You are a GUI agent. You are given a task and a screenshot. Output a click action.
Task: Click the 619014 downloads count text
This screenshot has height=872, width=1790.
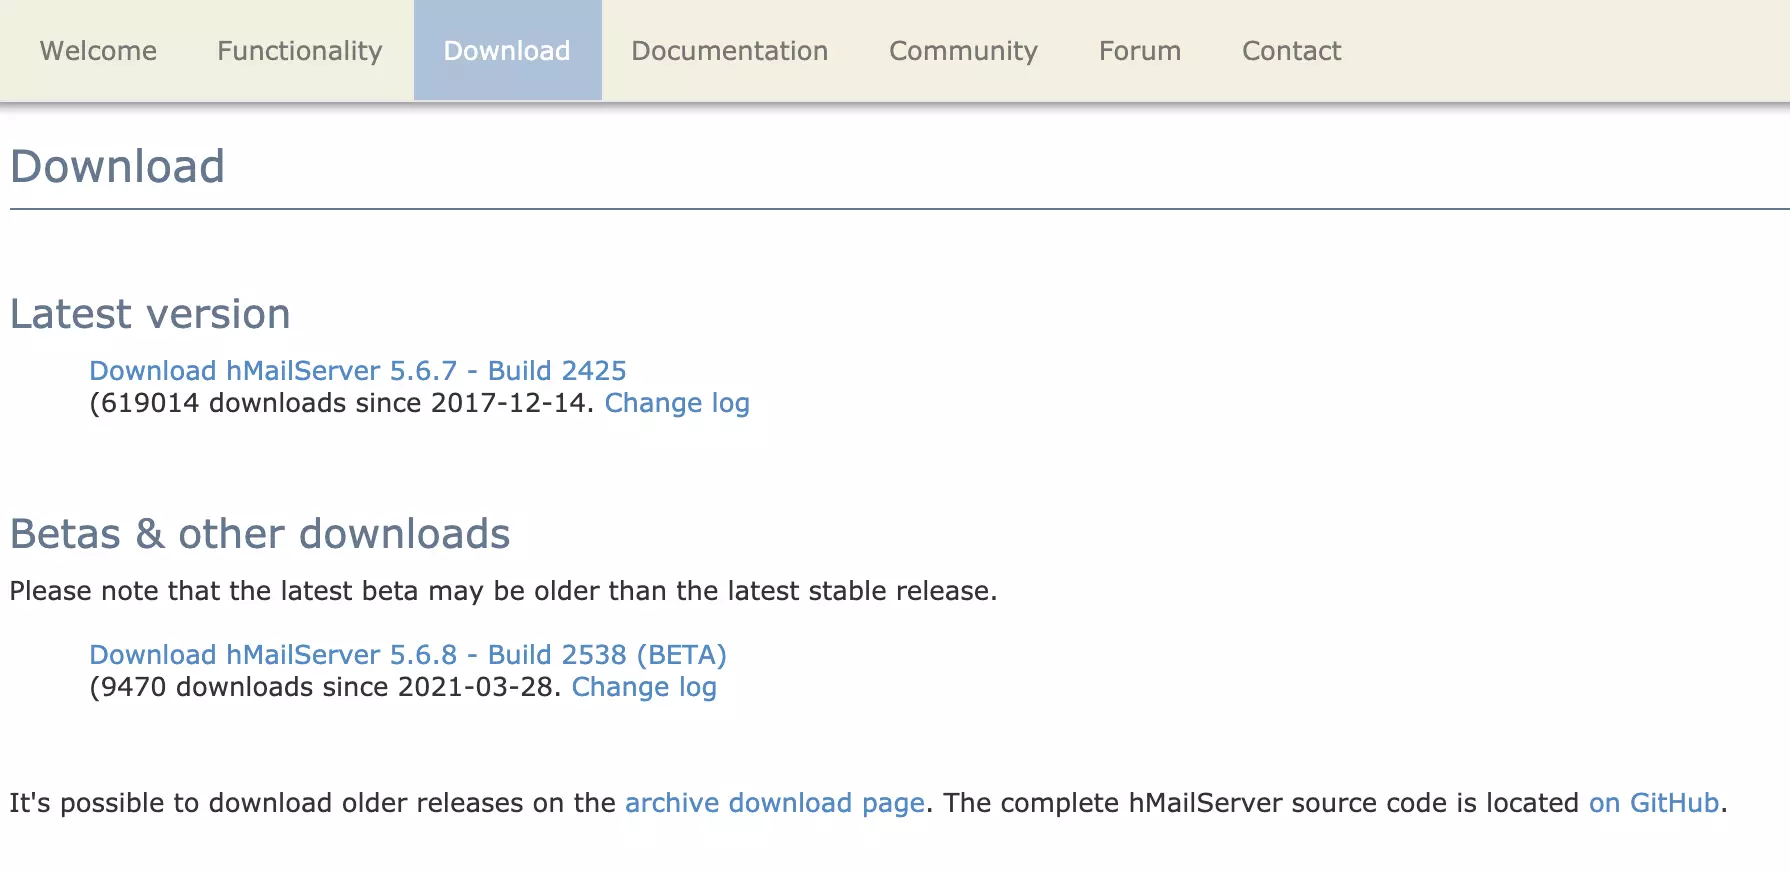(x=340, y=403)
